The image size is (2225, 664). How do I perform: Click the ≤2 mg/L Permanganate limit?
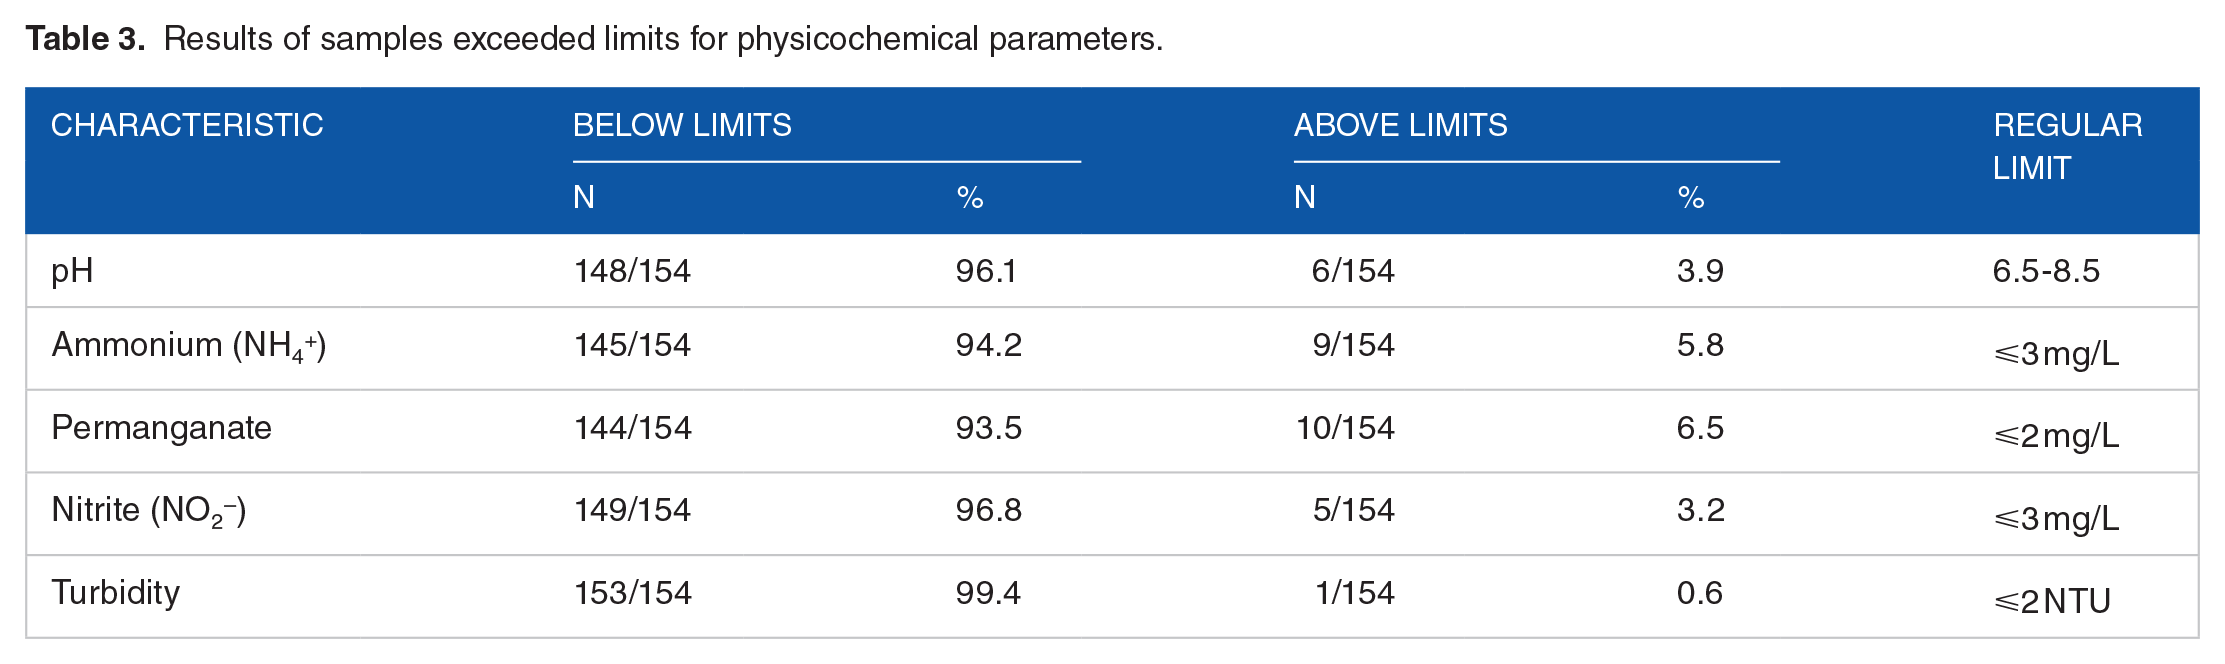click(x=2056, y=436)
